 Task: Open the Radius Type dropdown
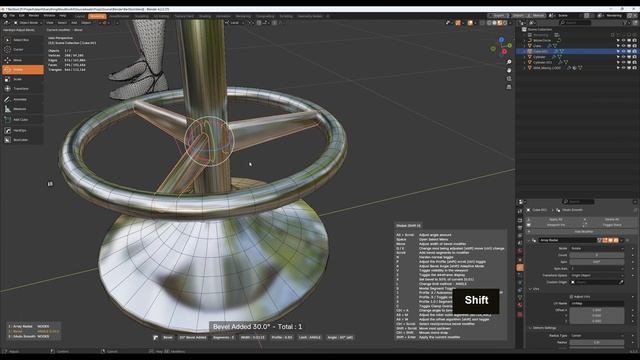click(597, 336)
